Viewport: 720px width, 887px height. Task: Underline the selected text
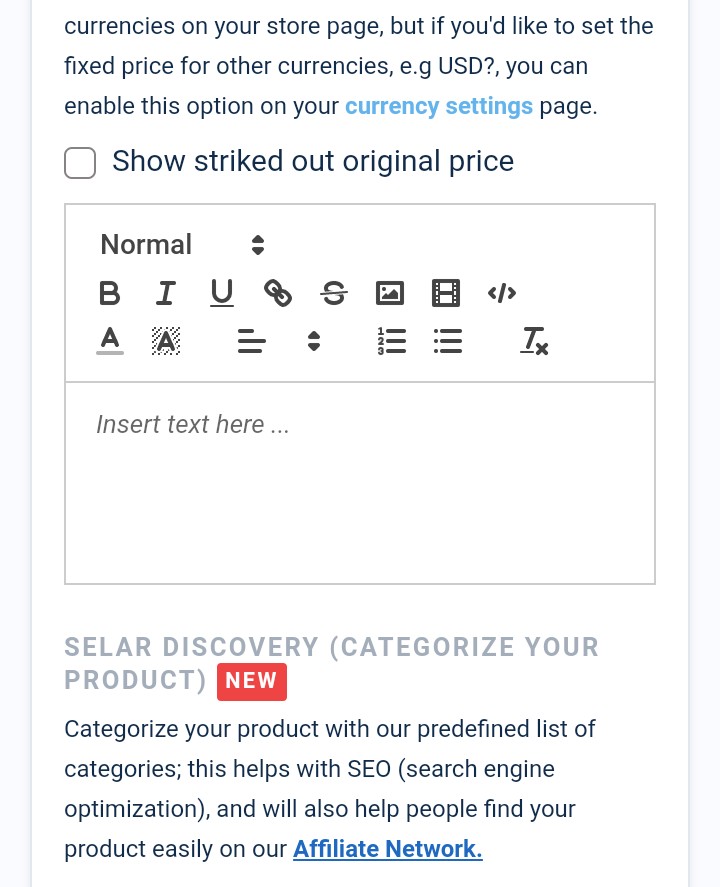point(221,293)
